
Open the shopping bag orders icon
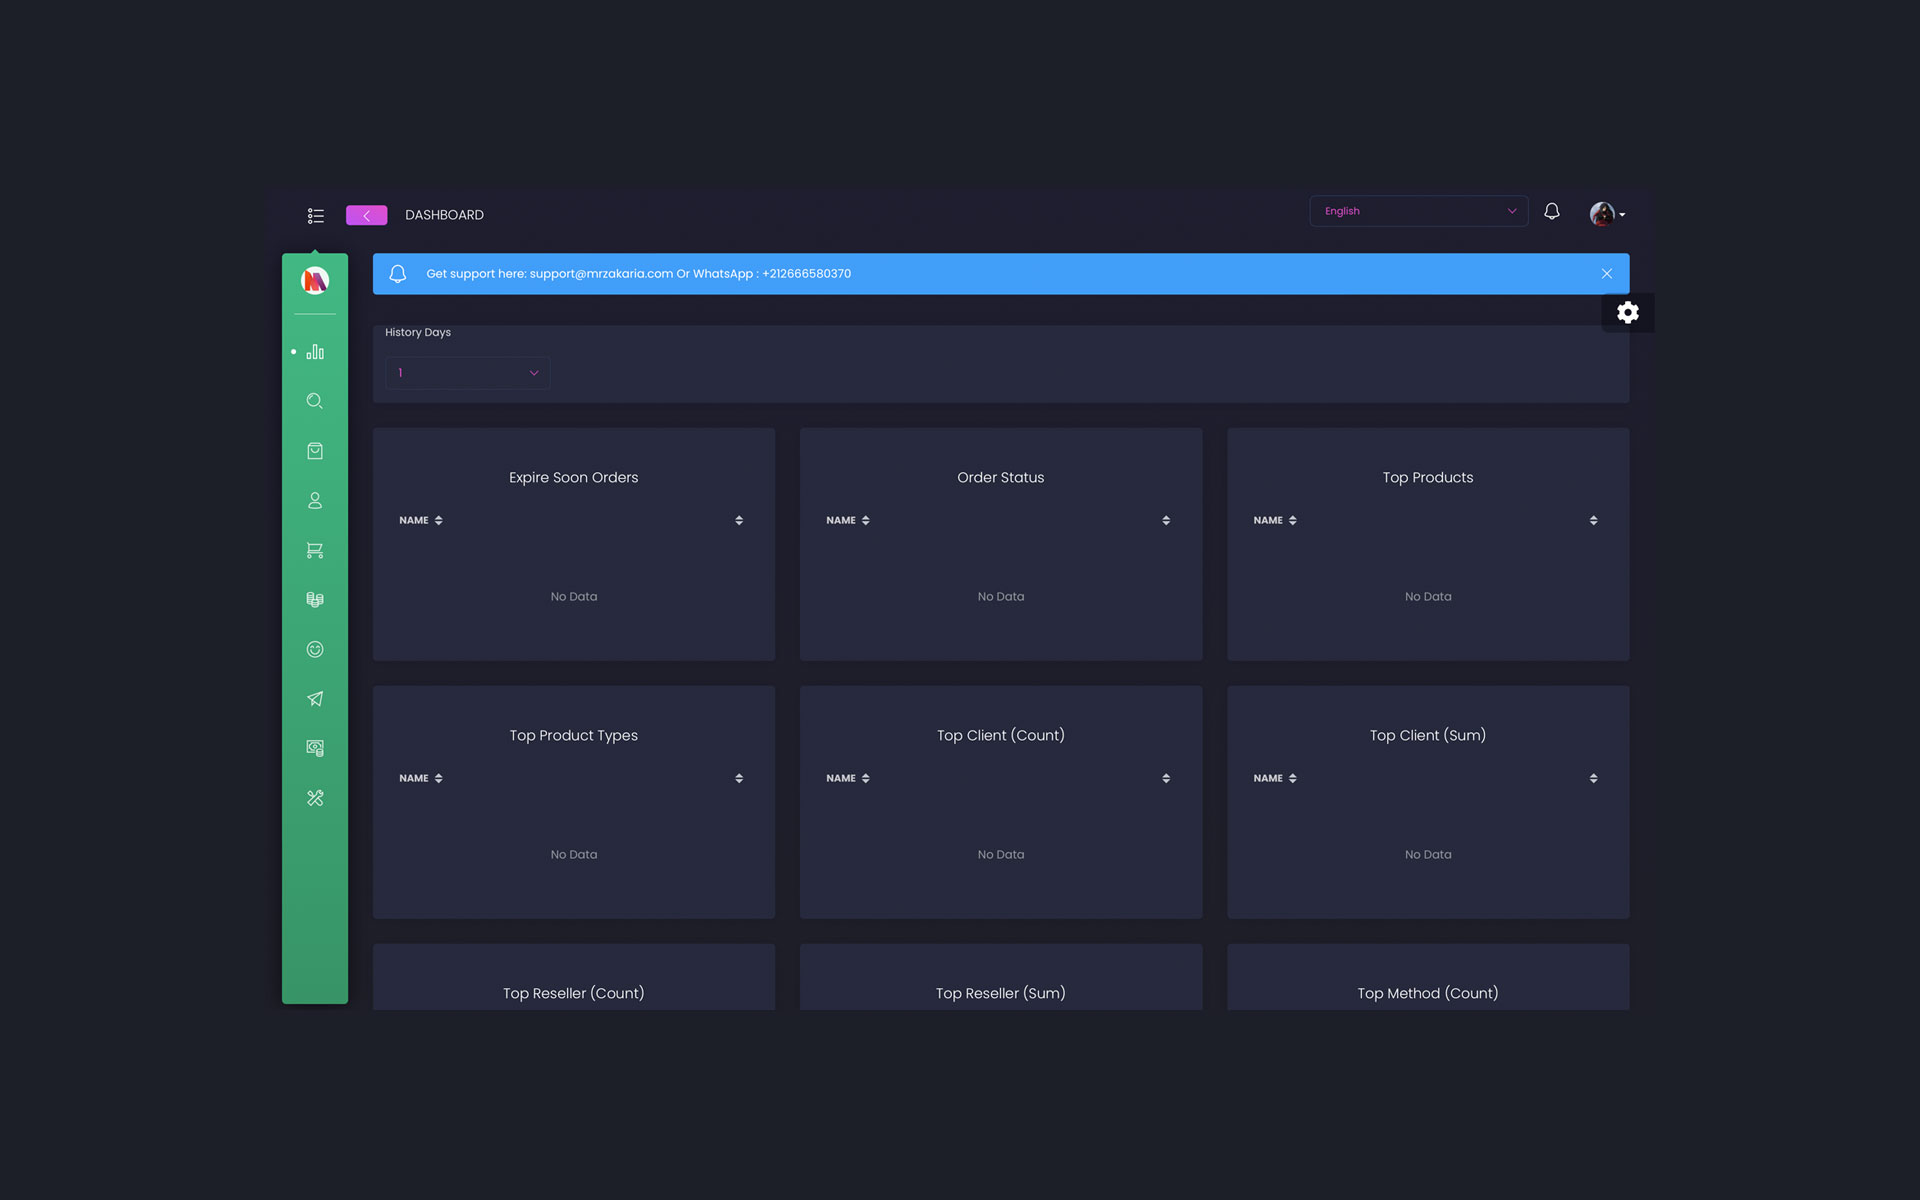click(x=315, y=450)
